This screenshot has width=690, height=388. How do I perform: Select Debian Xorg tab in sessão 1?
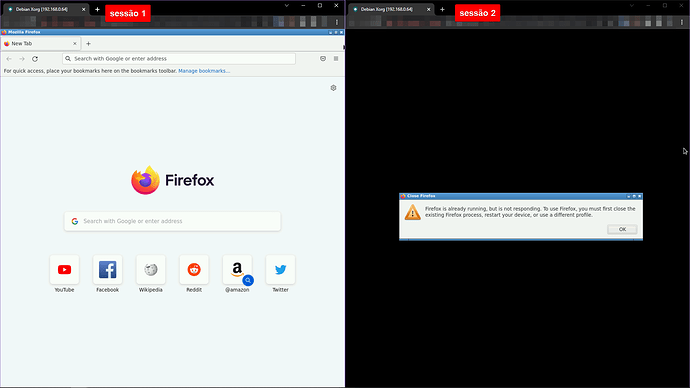click(x=42, y=9)
